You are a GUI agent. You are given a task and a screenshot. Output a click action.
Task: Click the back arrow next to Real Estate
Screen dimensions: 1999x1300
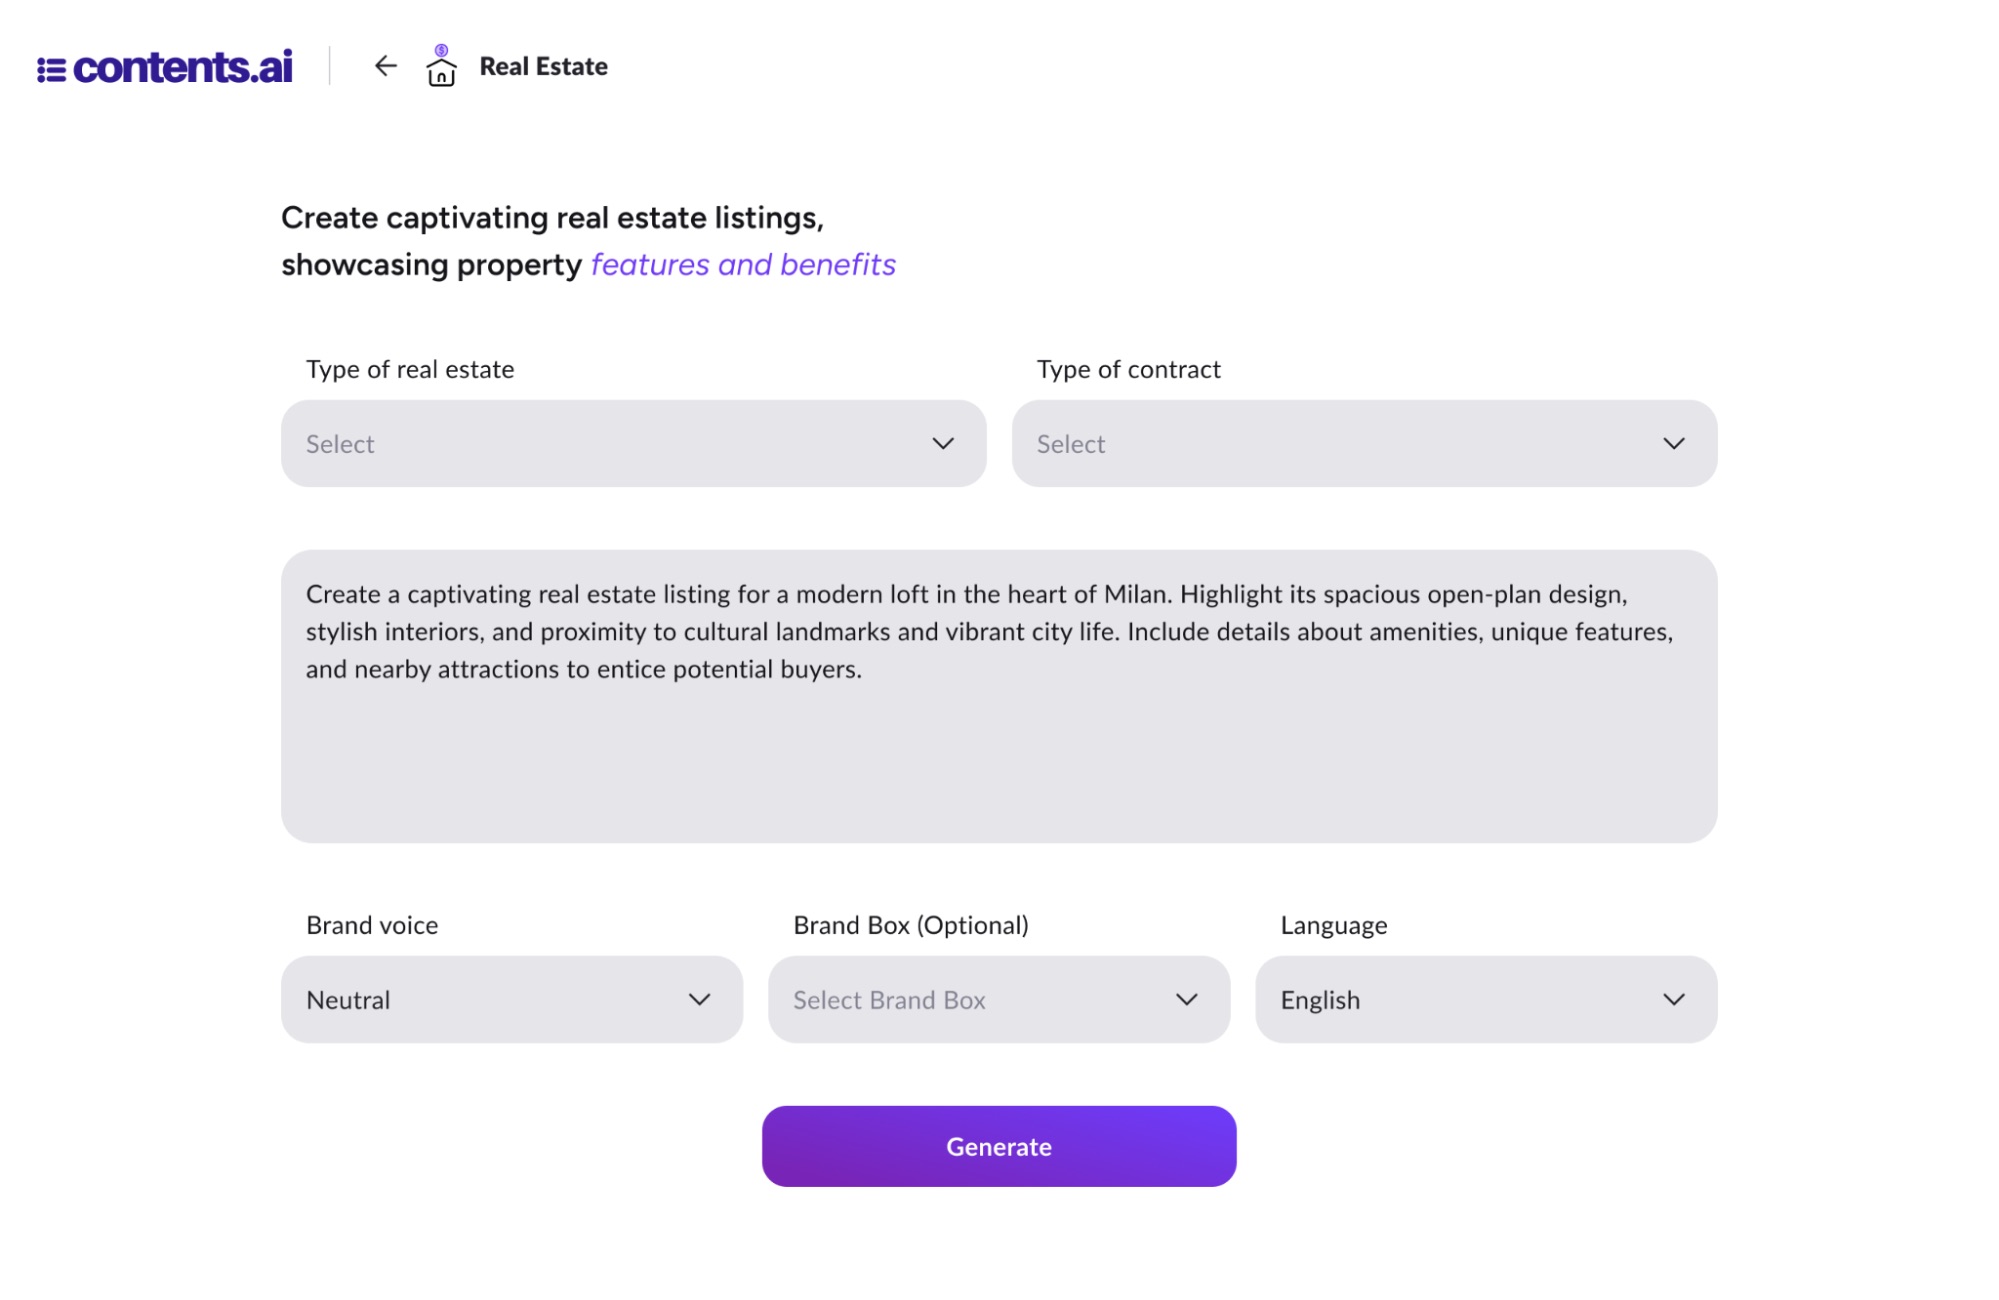[385, 66]
